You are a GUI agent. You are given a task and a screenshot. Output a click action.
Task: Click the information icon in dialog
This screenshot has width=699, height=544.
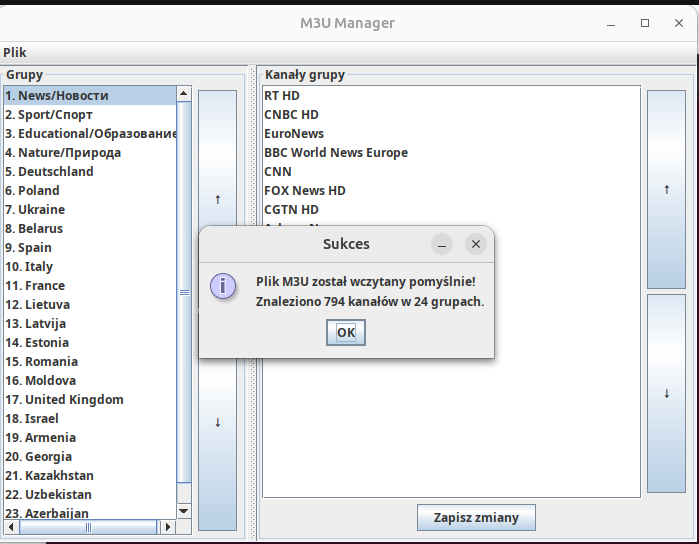(223, 288)
